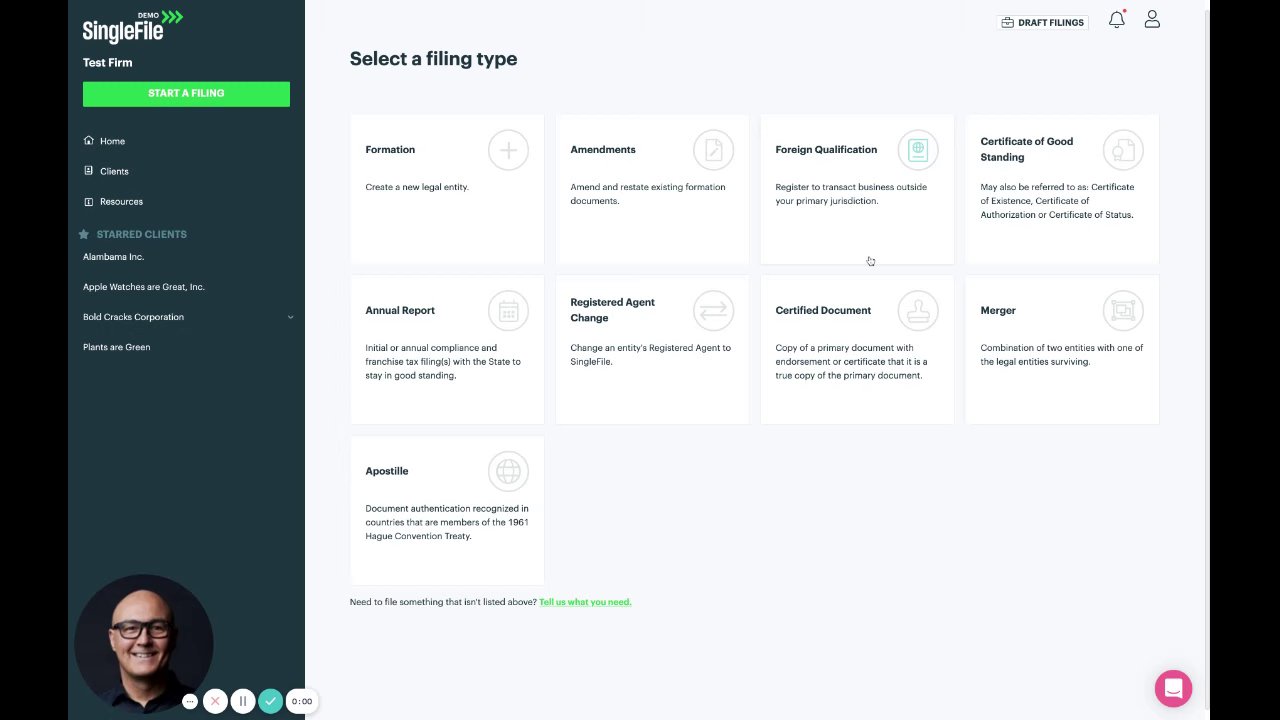This screenshot has width=1280, height=720.
Task: Pause the screen recording
Action: click(x=242, y=701)
